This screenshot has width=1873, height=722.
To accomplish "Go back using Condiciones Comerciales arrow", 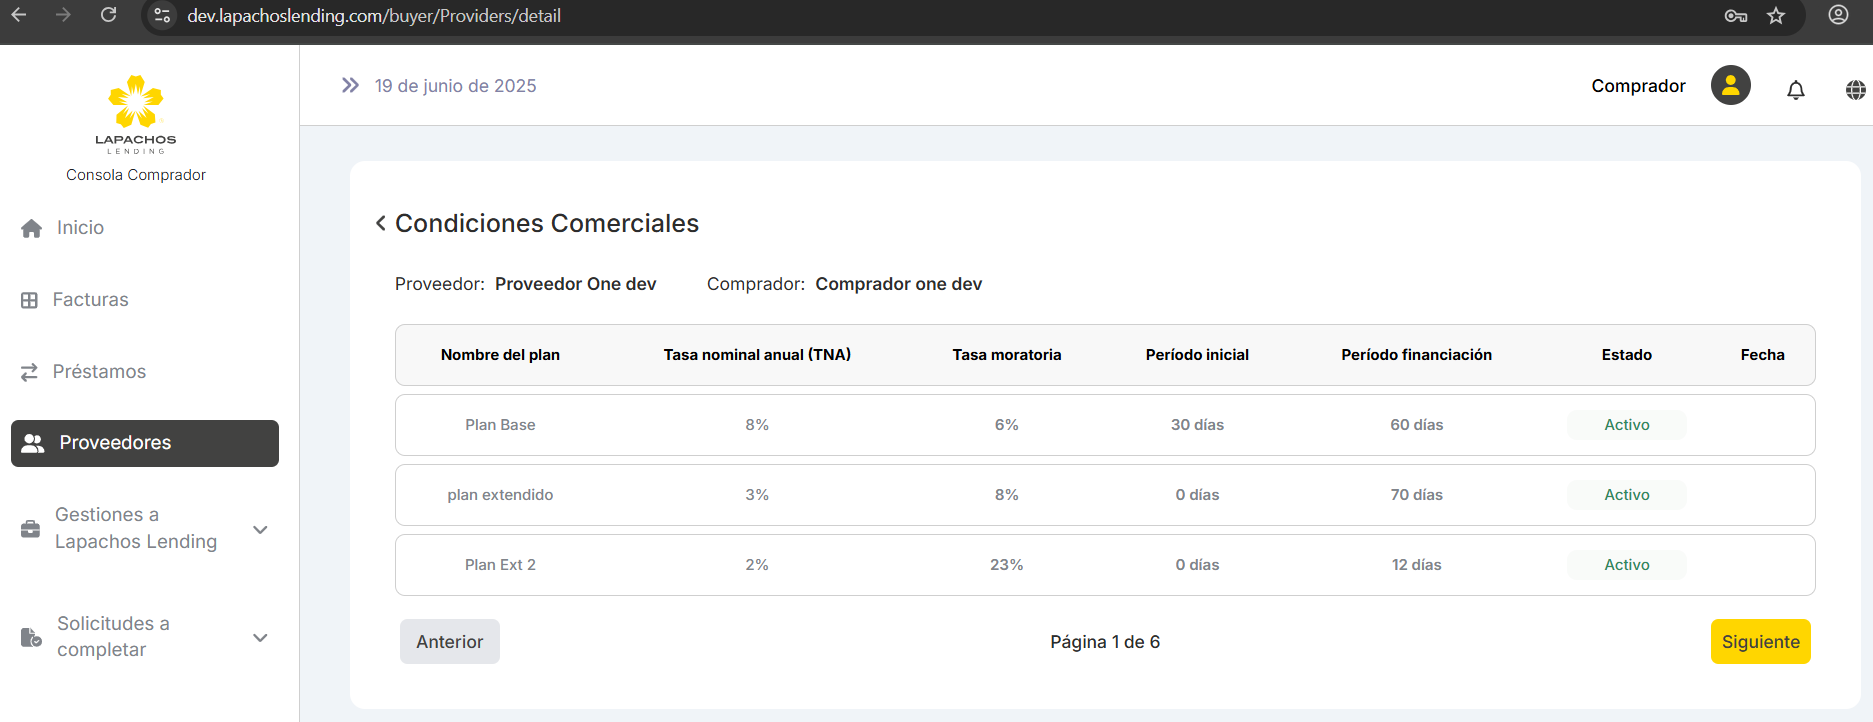I will (381, 223).
